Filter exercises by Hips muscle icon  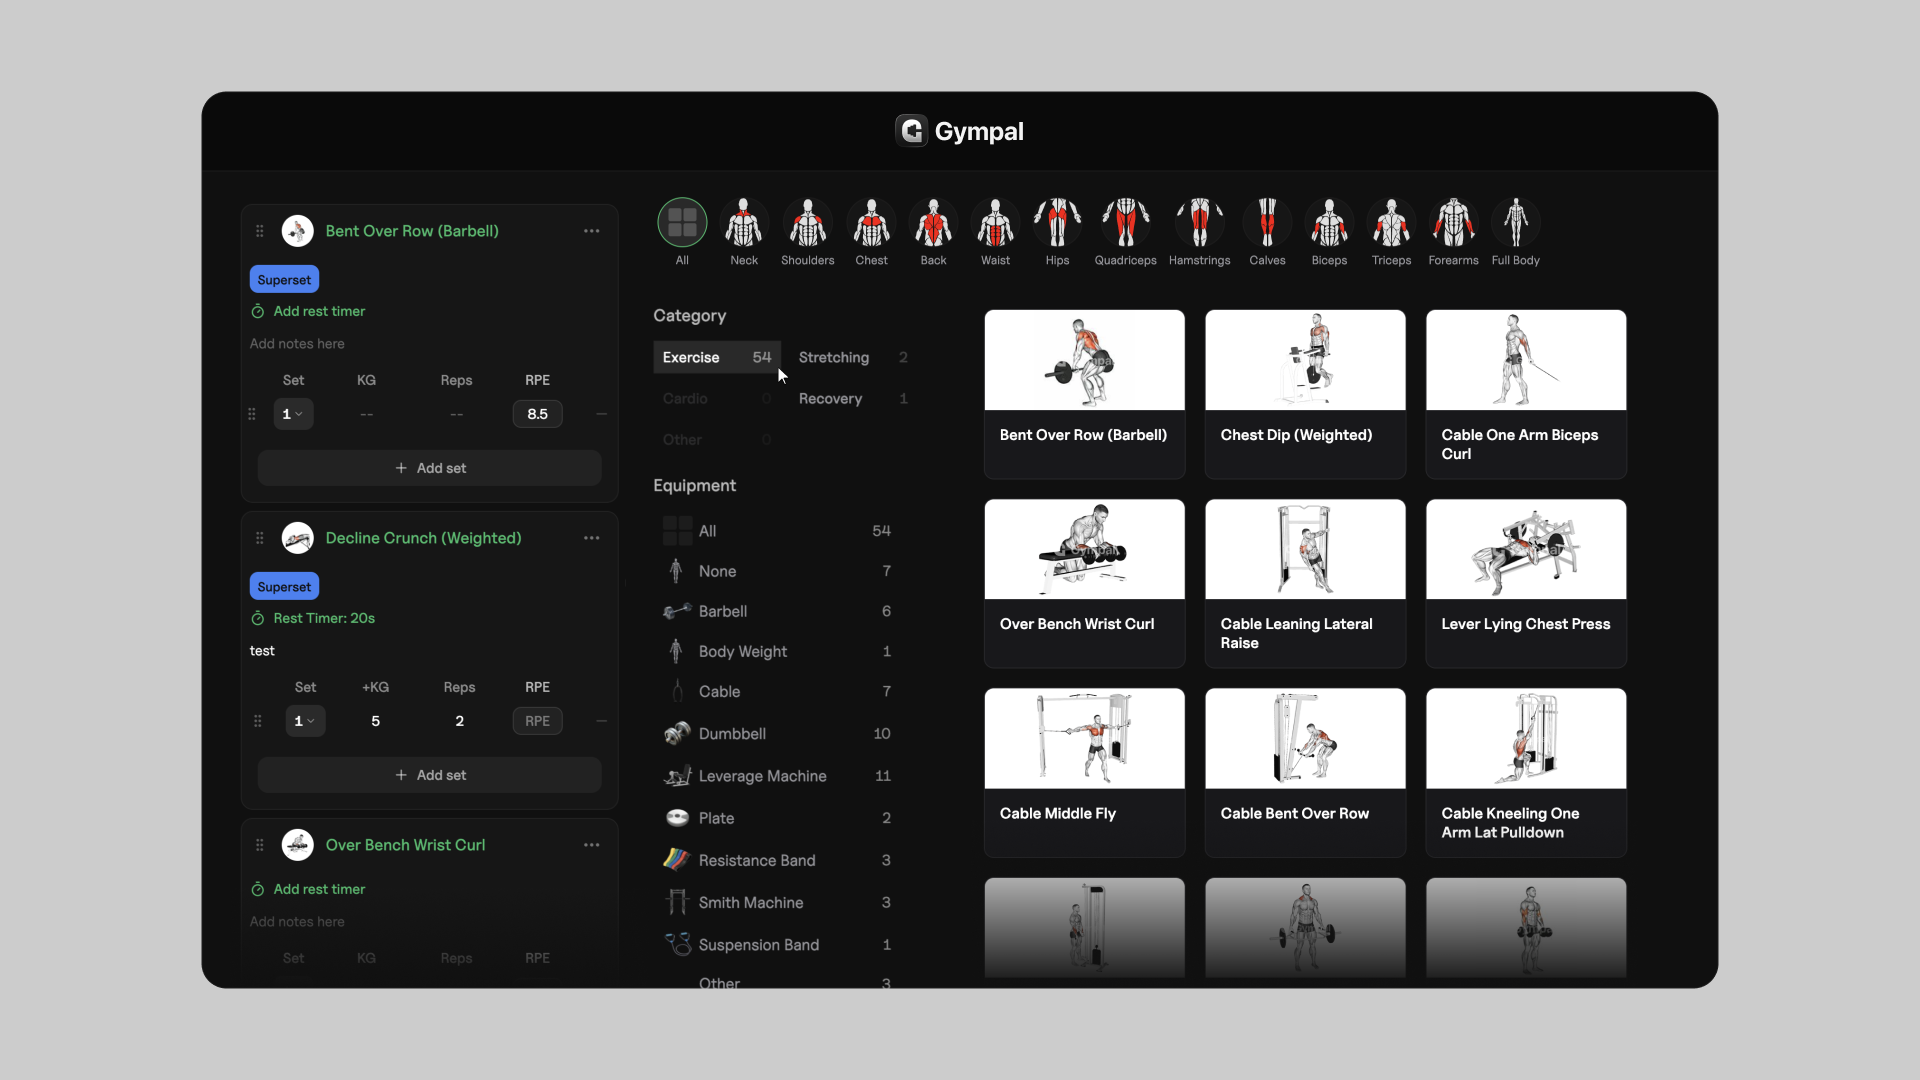1057,222
